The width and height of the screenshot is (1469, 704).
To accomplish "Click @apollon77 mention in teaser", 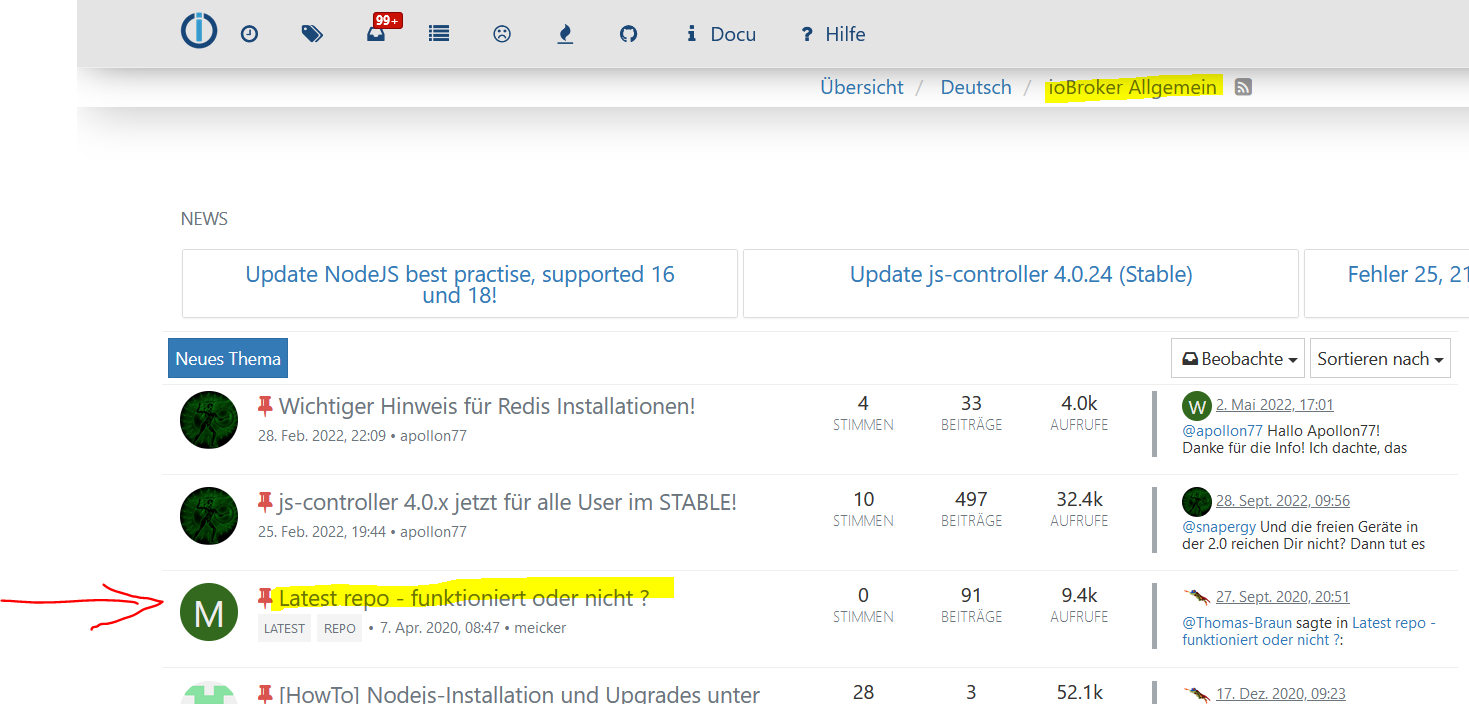I will [x=1222, y=430].
